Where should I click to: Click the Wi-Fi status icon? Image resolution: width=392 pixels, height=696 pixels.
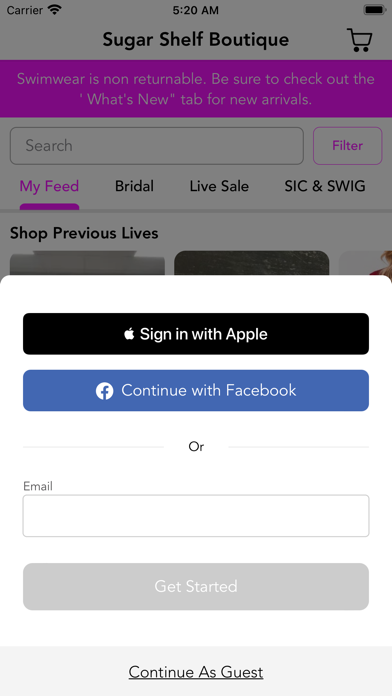click(55, 10)
